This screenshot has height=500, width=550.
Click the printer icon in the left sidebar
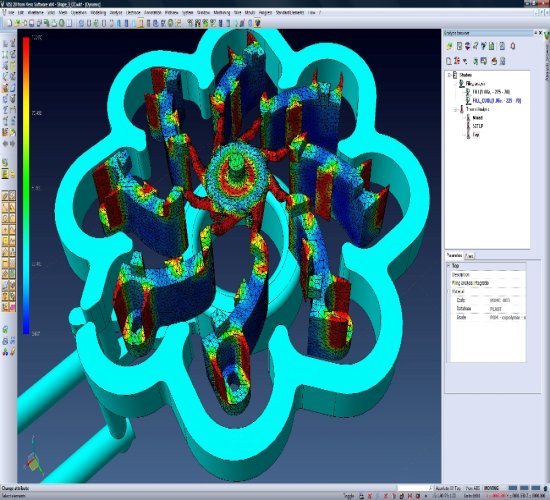[5, 341]
